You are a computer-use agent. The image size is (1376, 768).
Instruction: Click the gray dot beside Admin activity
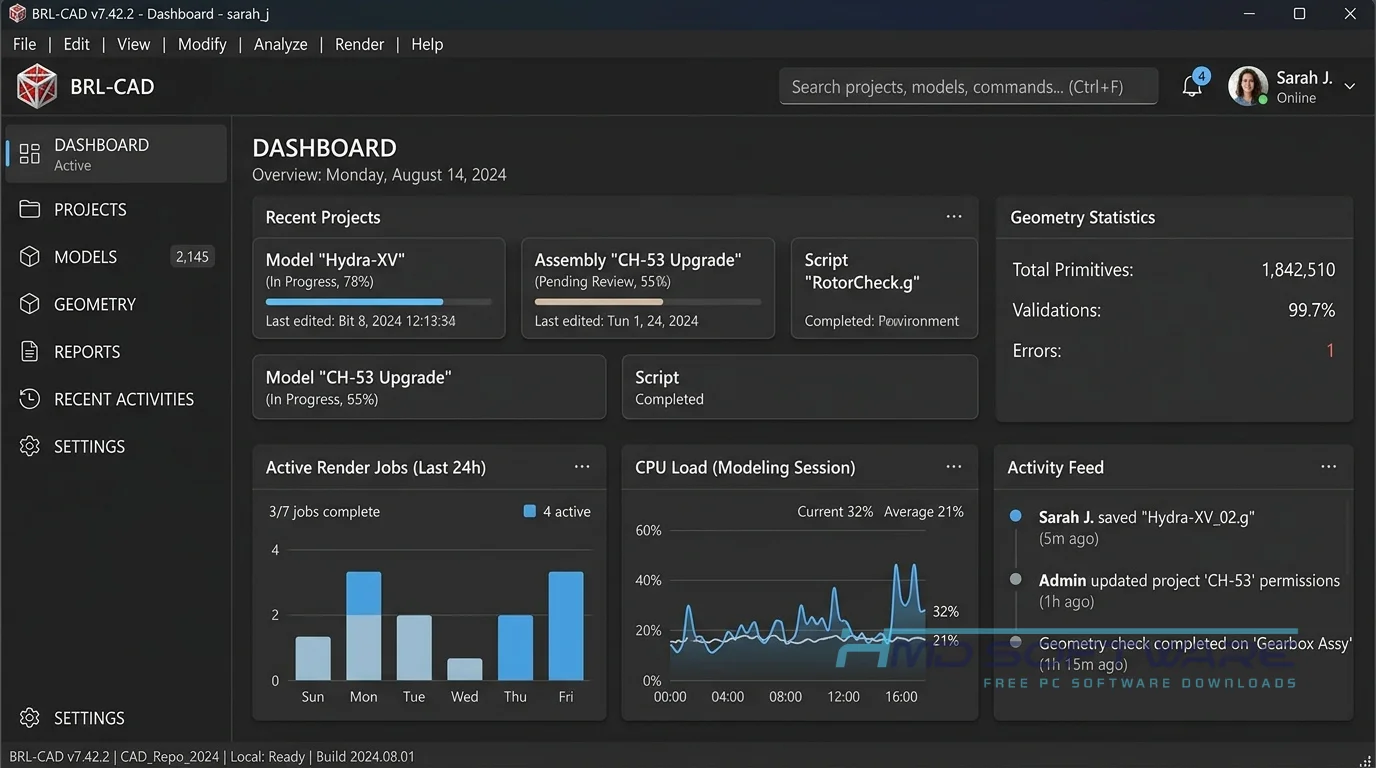pyautogui.click(x=1016, y=579)
